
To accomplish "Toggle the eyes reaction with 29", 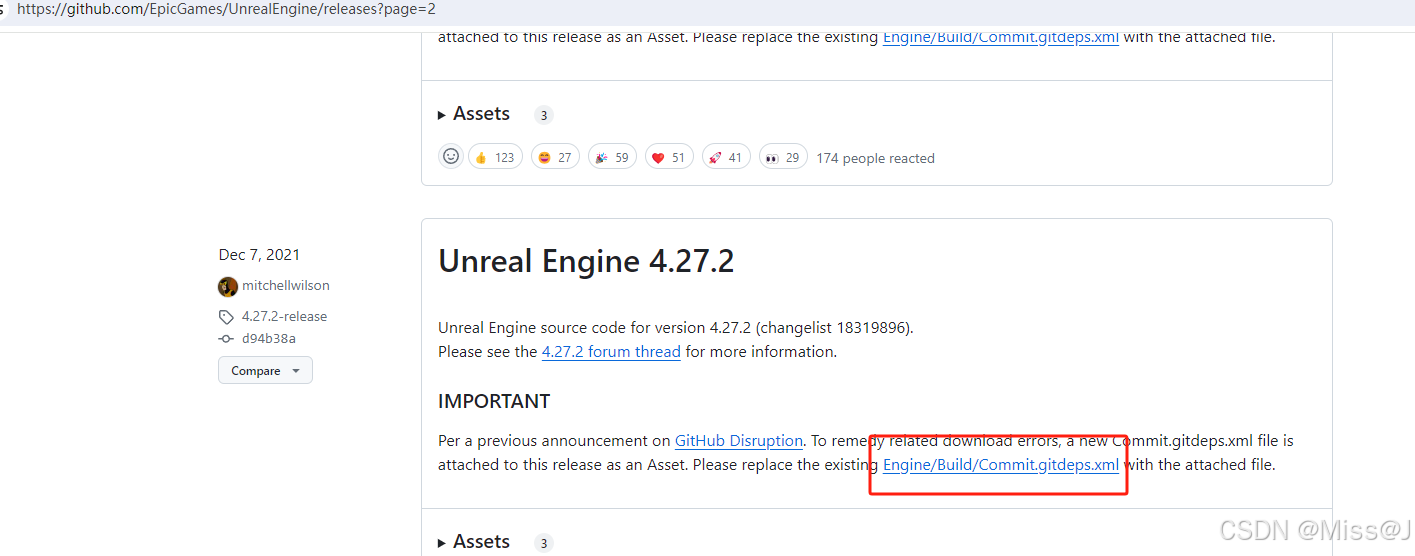I will [783, 157].
